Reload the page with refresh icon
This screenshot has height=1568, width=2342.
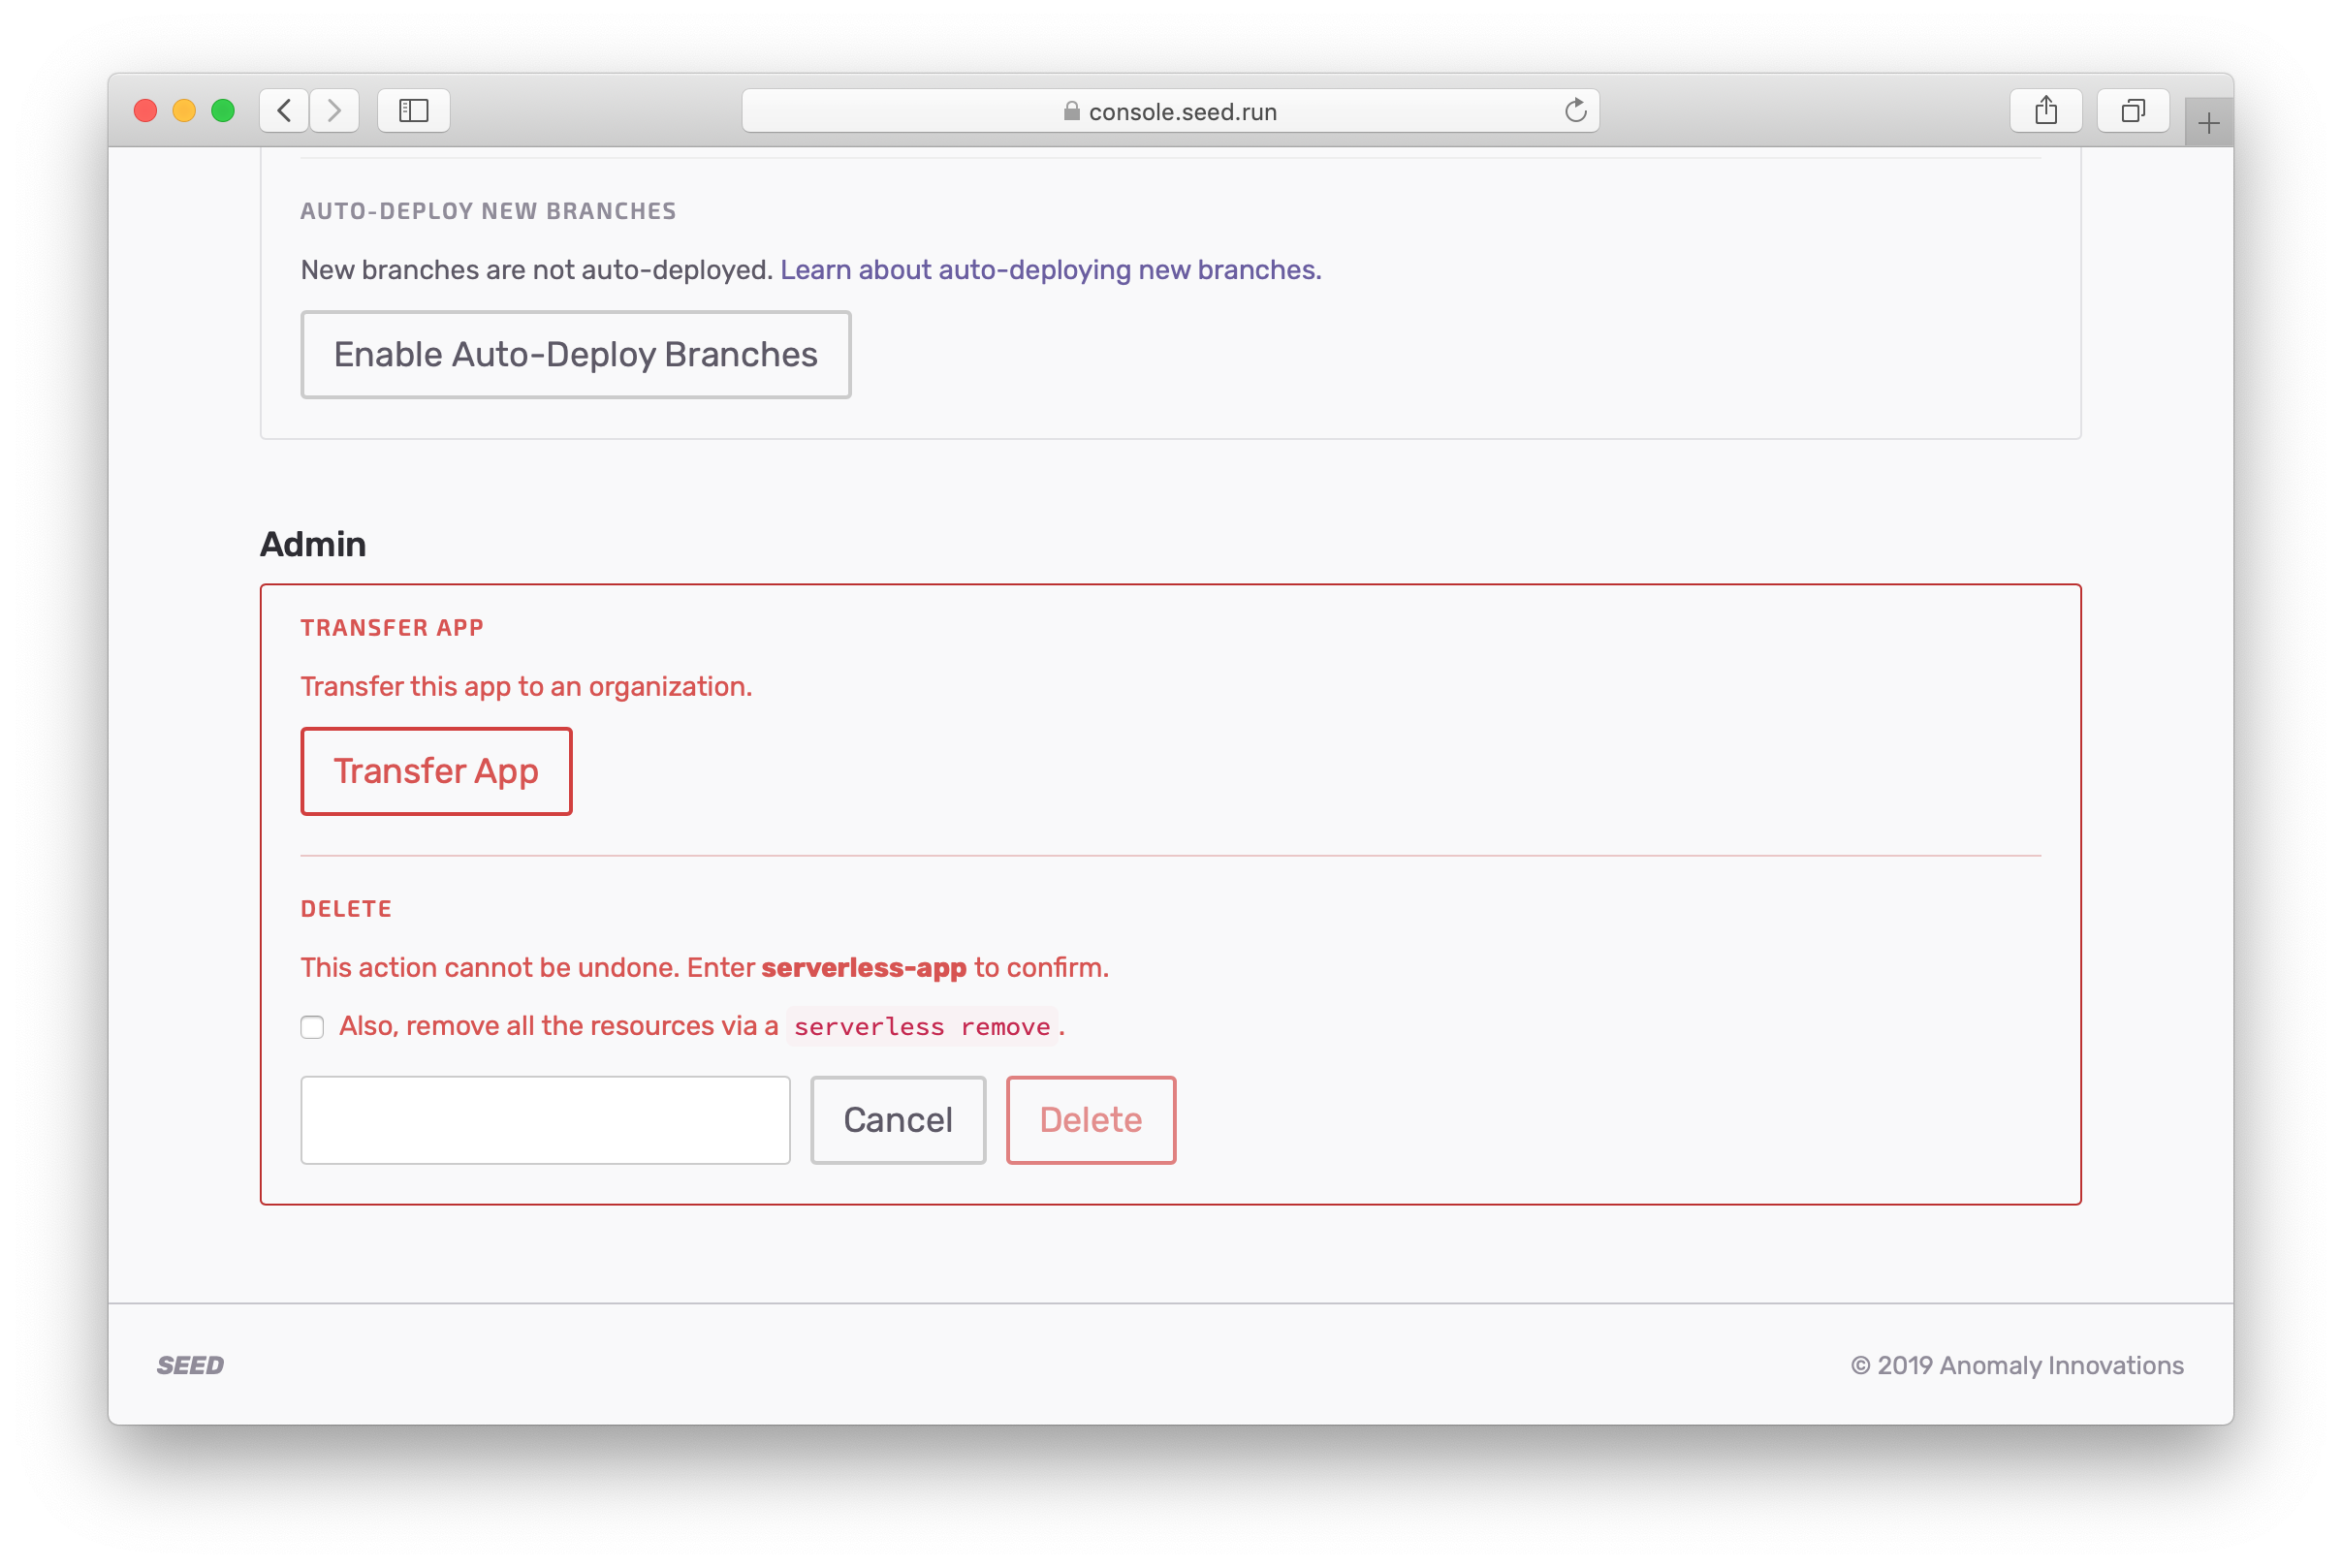1575,110
